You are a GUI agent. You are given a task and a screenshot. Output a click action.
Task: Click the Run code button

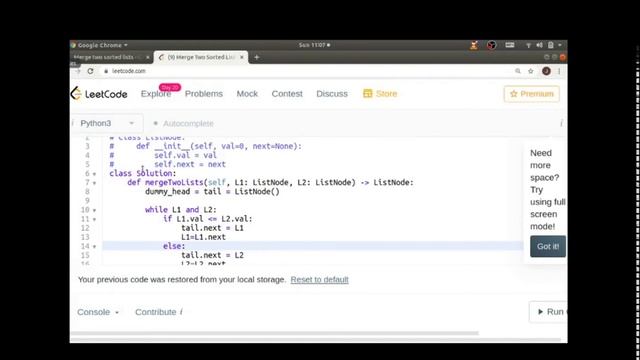[548, 312]
